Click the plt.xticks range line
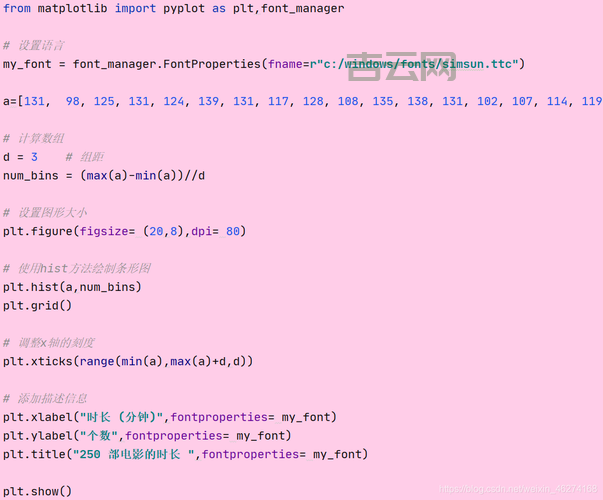603x500 pixels. [128, 361]
